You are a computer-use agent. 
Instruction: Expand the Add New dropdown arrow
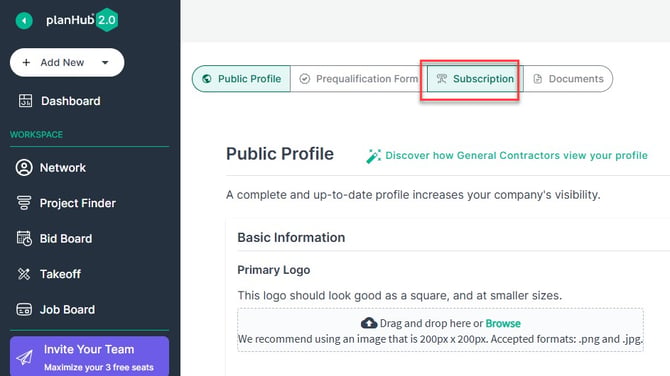(x=105, y=62)
